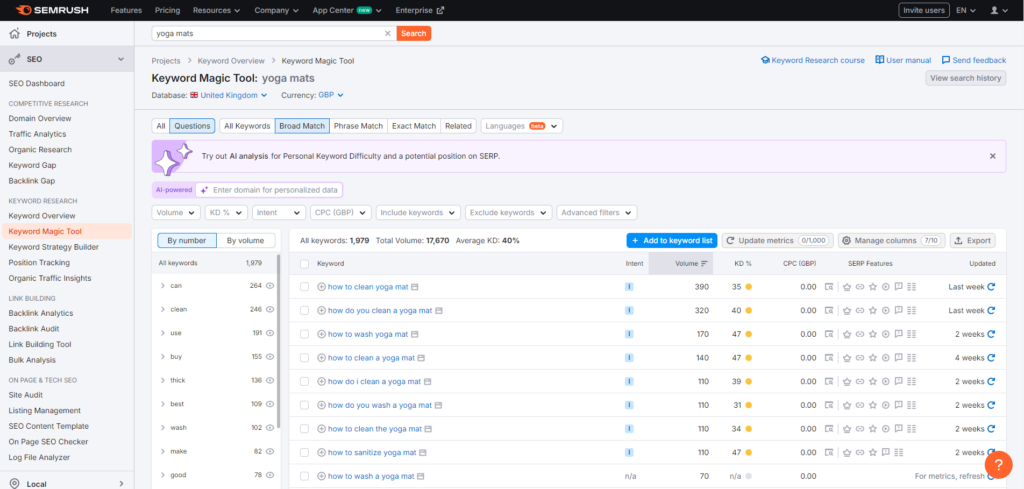This screenshot has width=1024, height=489.
Task: Open the KD % filter dropdown
Action: 226,213
